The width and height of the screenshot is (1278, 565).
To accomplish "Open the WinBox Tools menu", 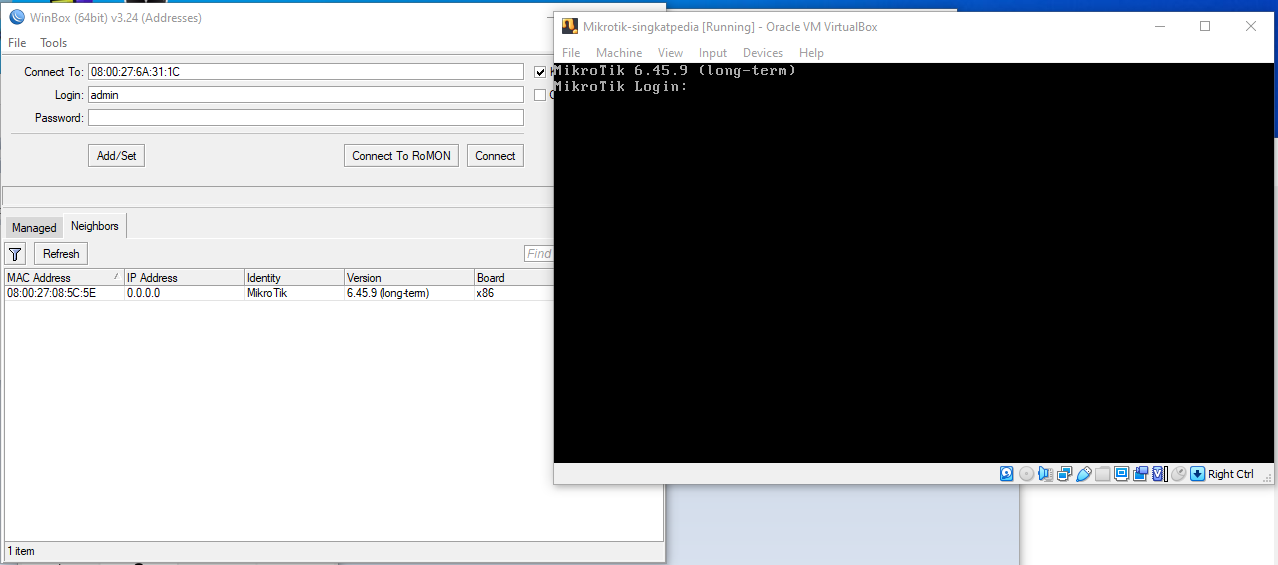I will (x=54, y=43).
